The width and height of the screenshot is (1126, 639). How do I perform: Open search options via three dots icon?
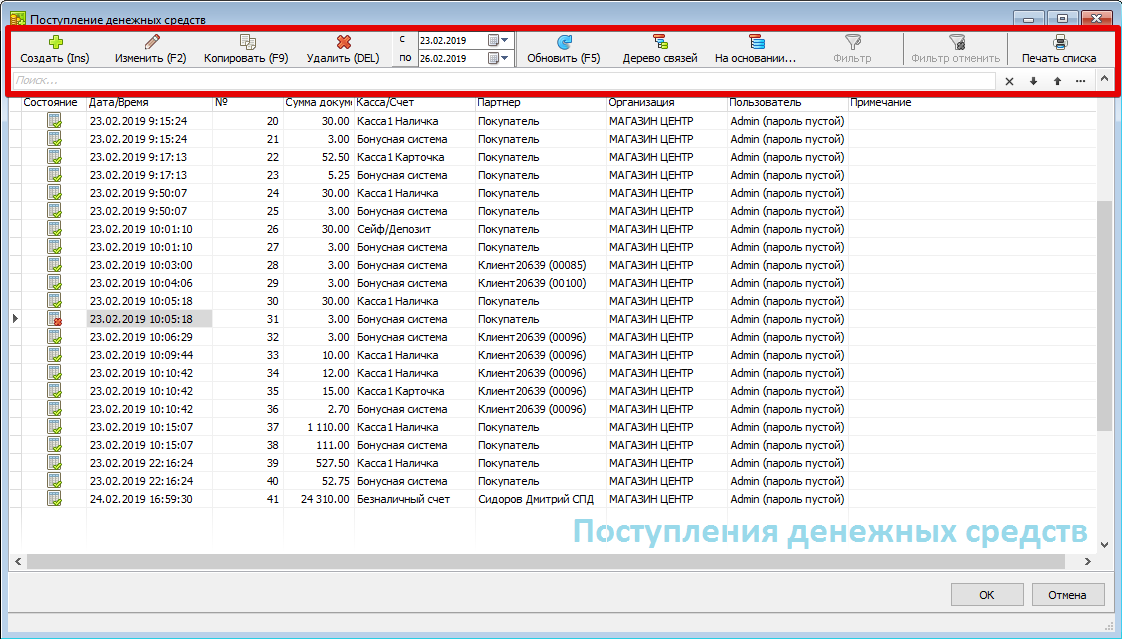click(1081, 81)
